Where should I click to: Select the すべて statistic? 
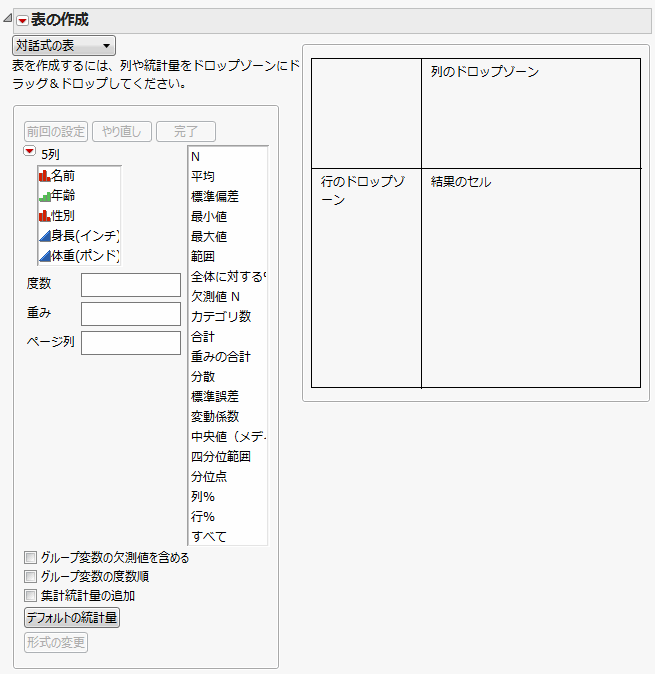[x=228, y=536]
